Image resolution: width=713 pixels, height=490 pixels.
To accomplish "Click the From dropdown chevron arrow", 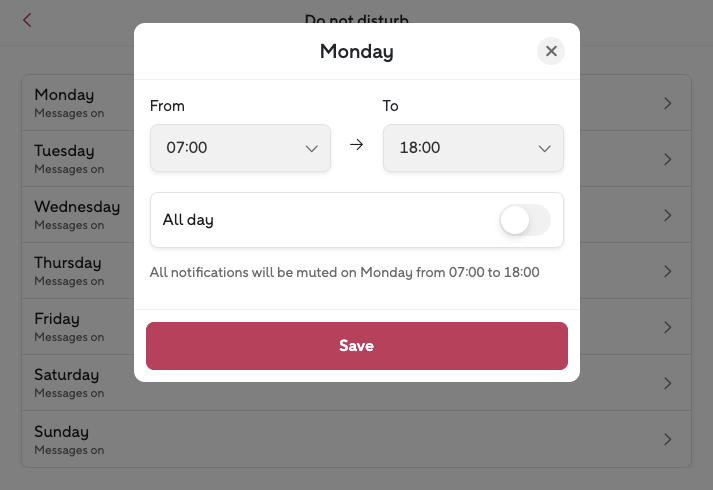I will tap(310, 149).
